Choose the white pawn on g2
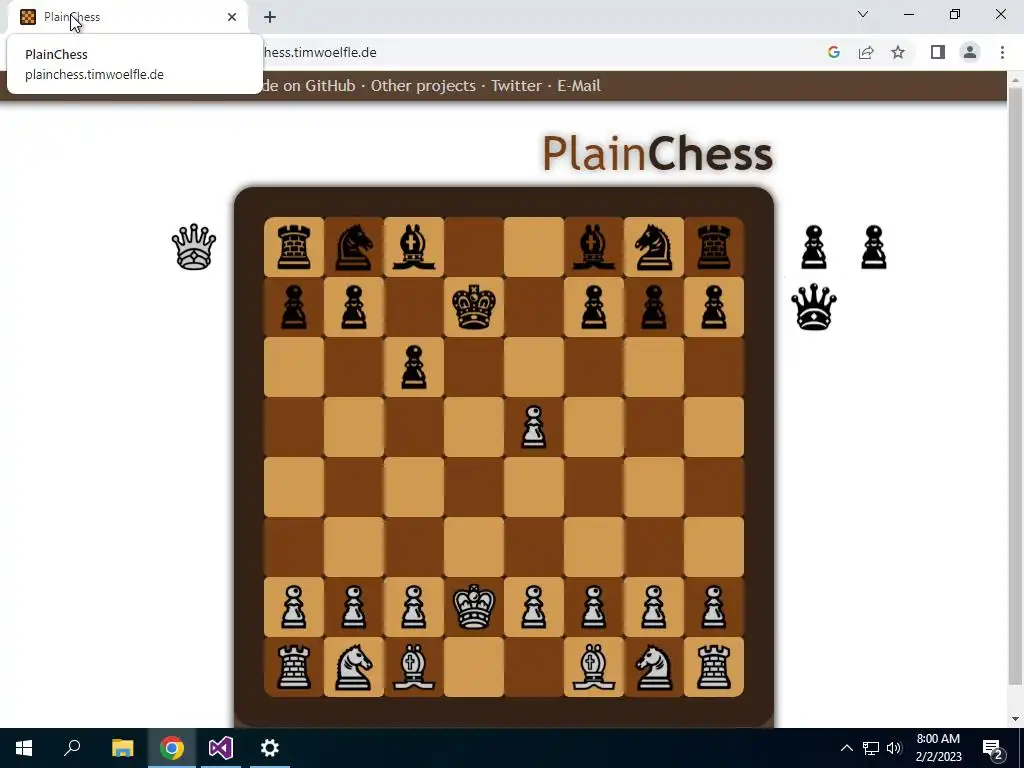This screenshot has width=1024, height=768. pos(654,607)
